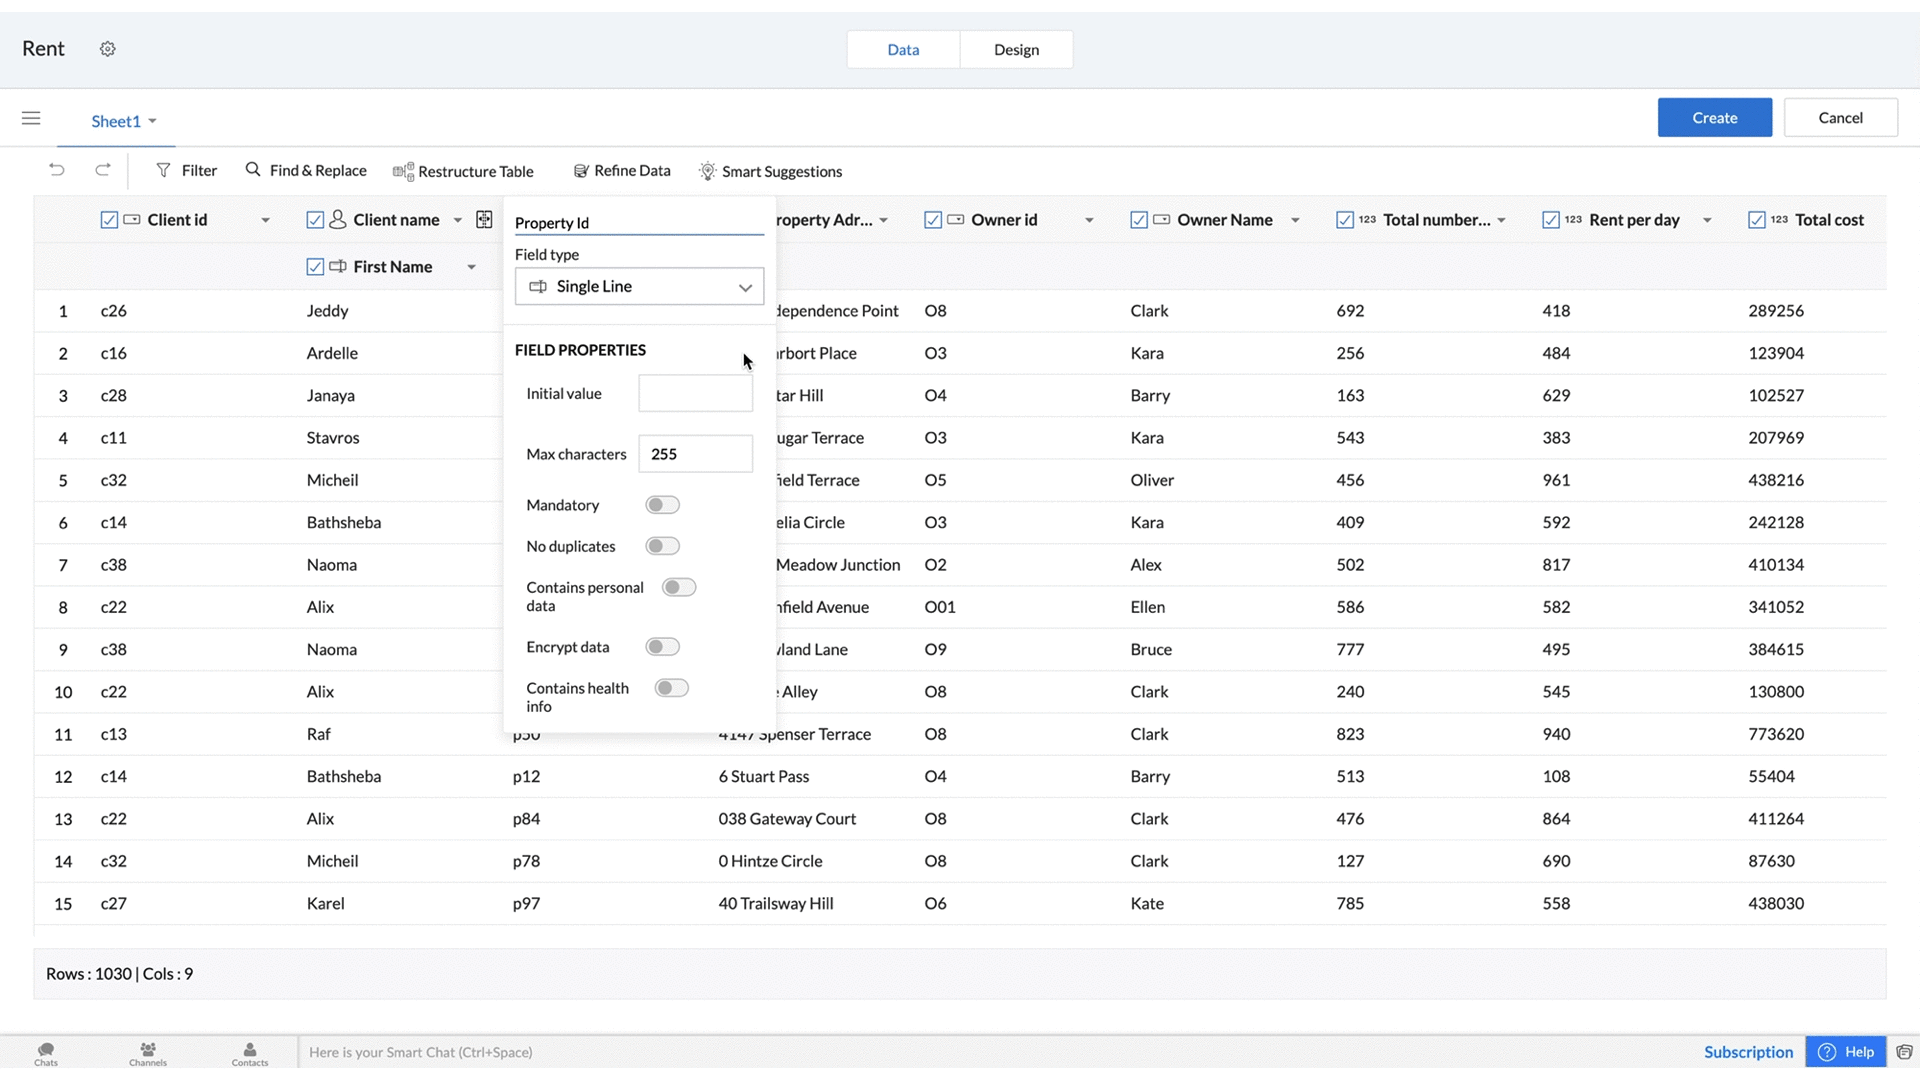Open Find & Replace
The image size is (1920, 1080).
pos(306,171)
